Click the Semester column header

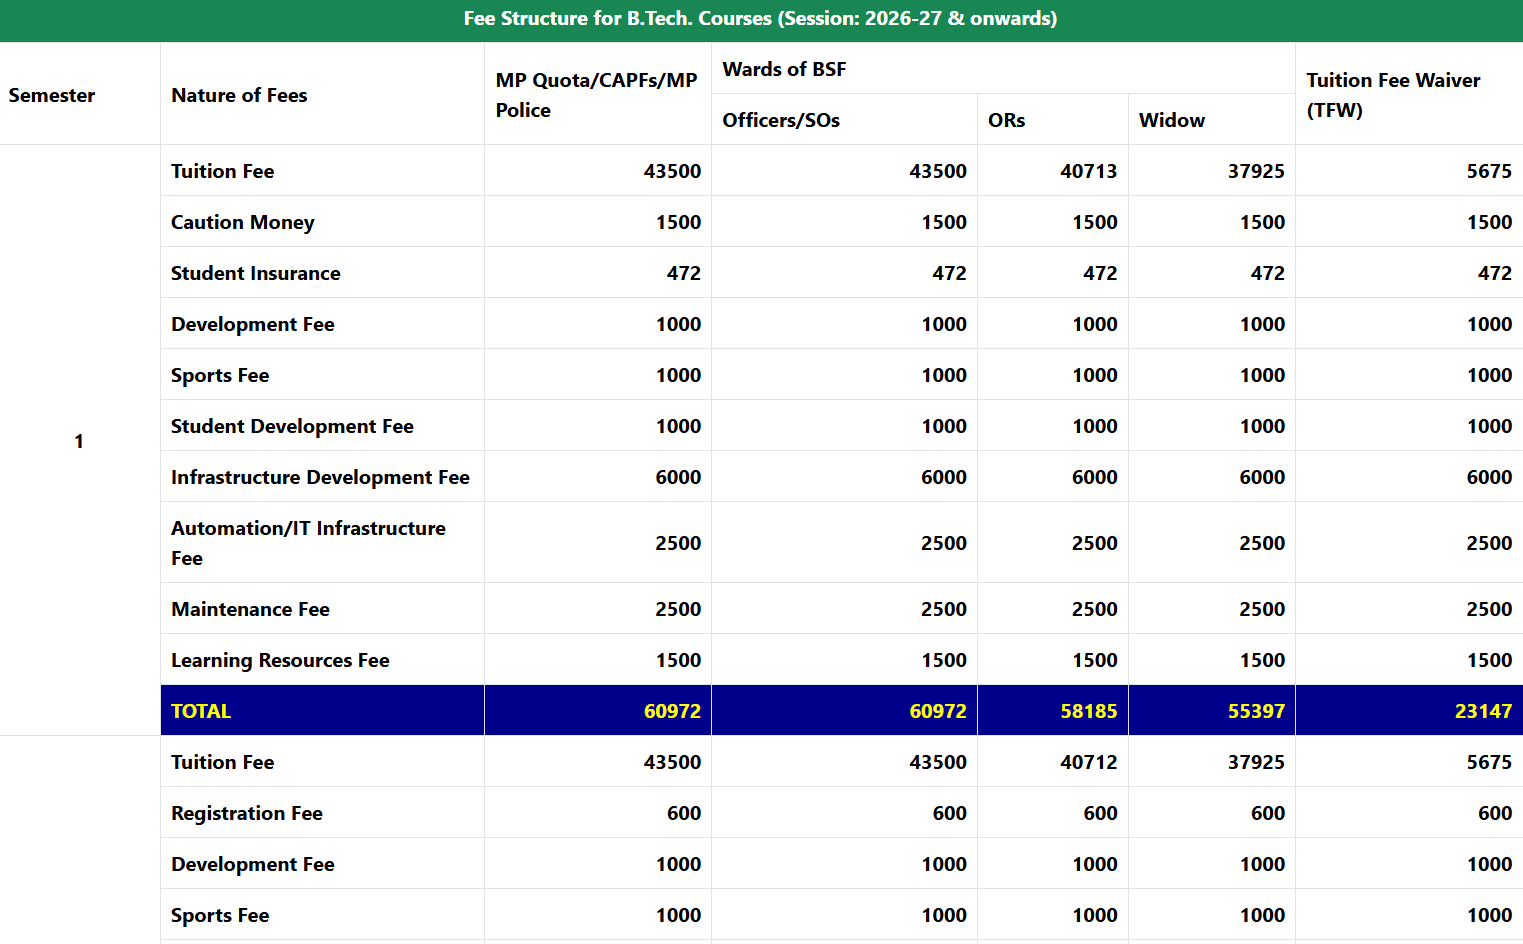click(52, 95)
